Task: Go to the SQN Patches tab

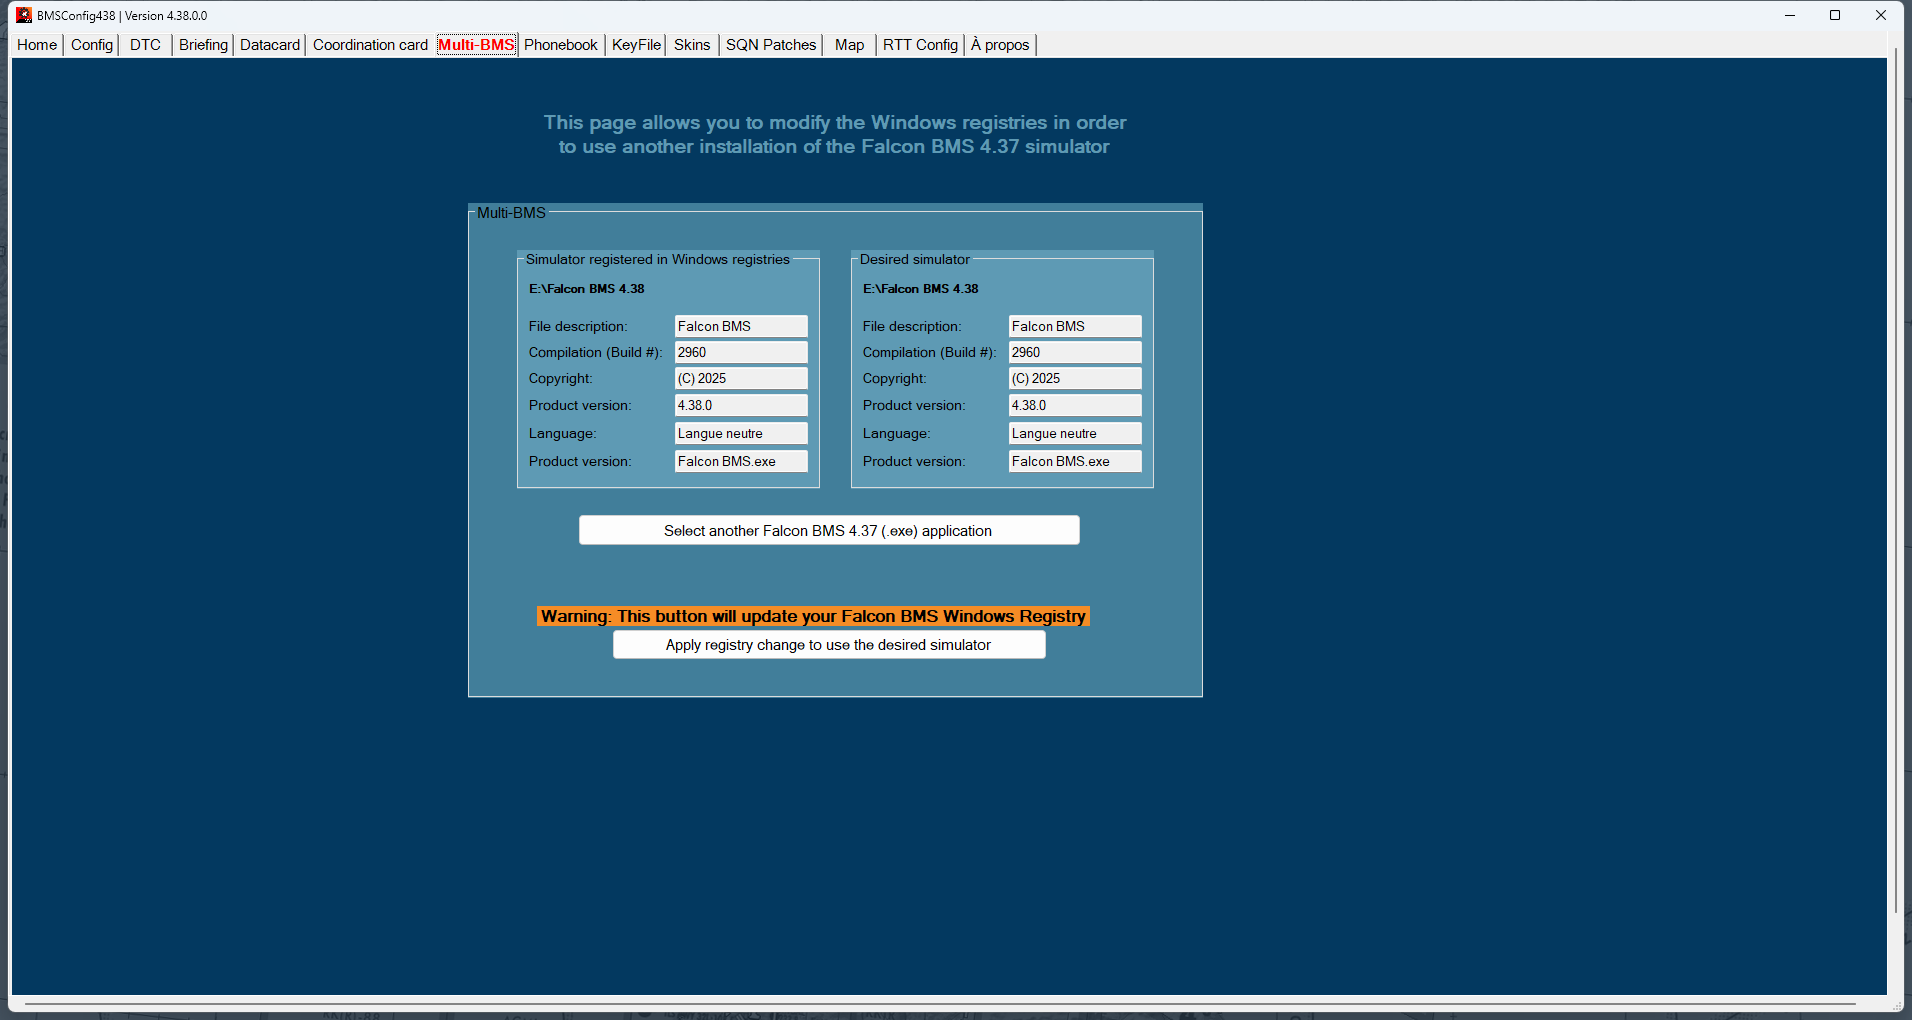Action: 771,45
